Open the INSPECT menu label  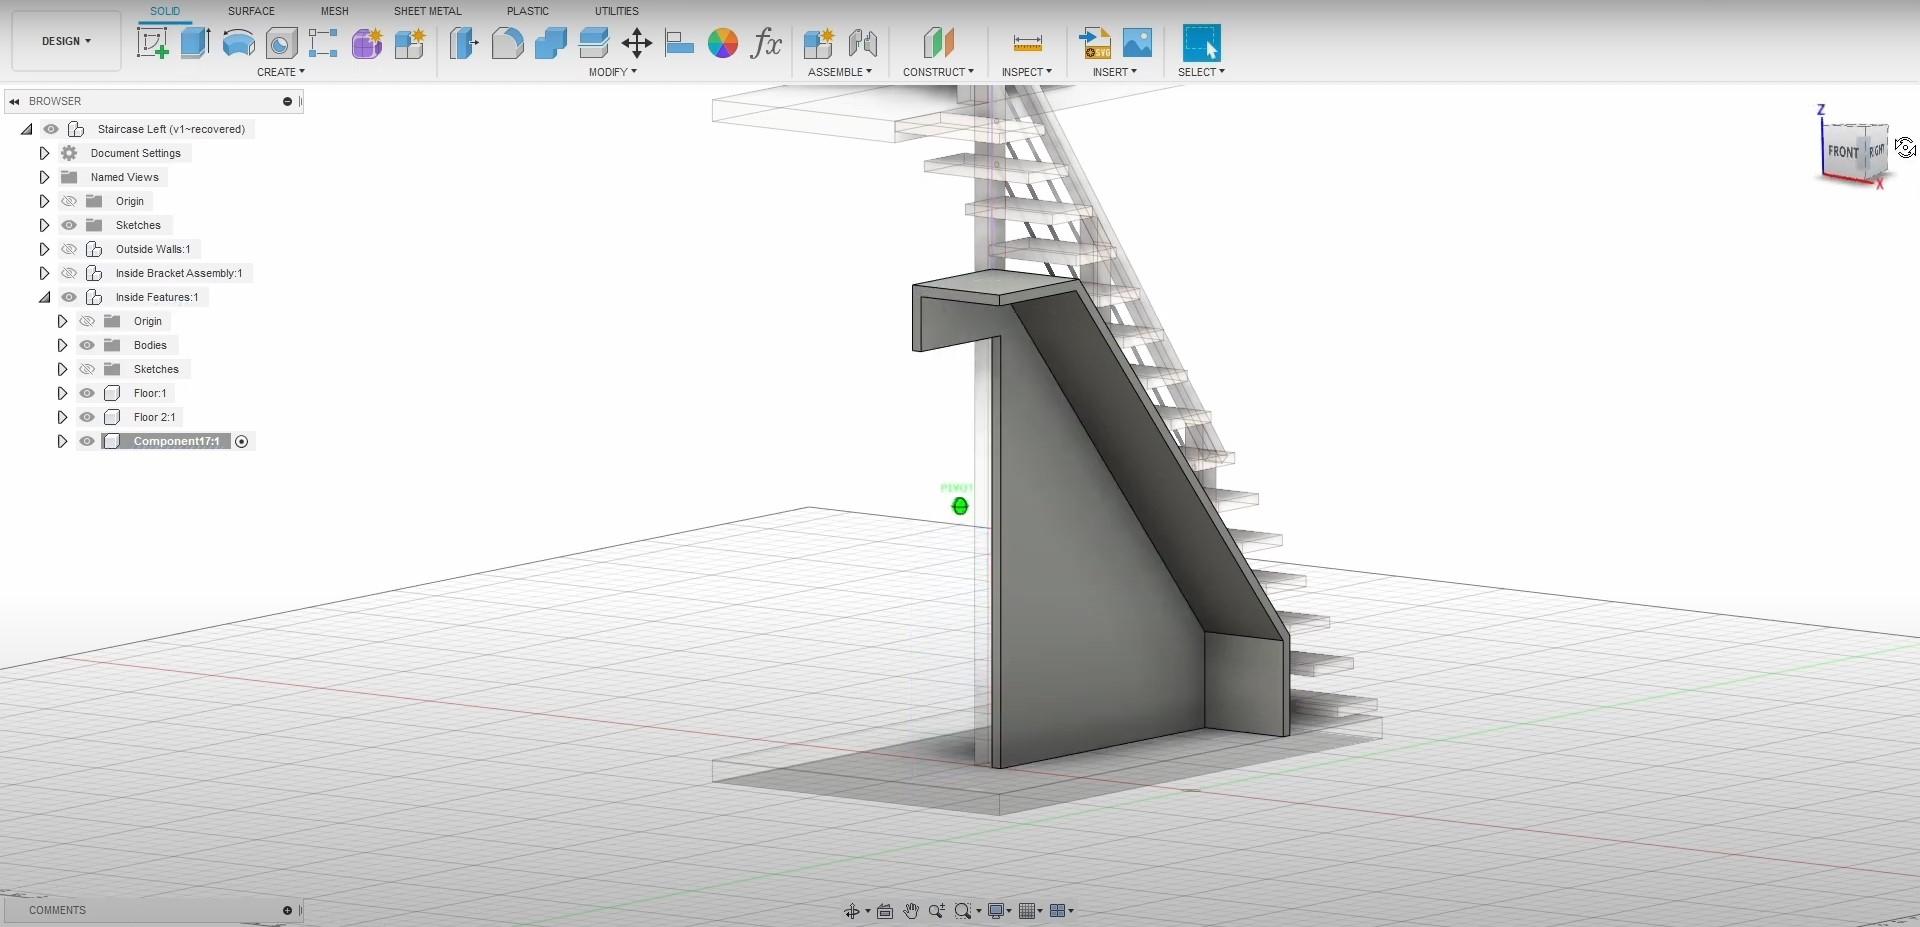[x=1027, y=72]
